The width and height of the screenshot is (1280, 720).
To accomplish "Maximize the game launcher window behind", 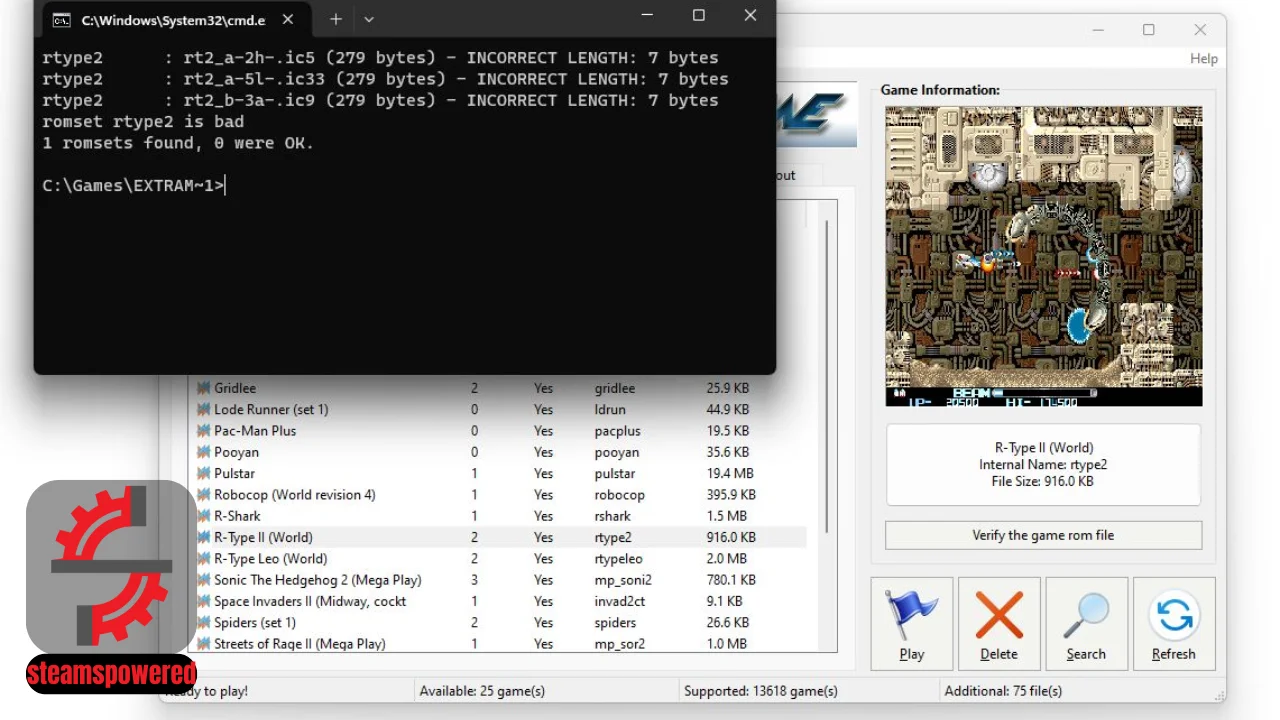I will tap(1148, 30).
